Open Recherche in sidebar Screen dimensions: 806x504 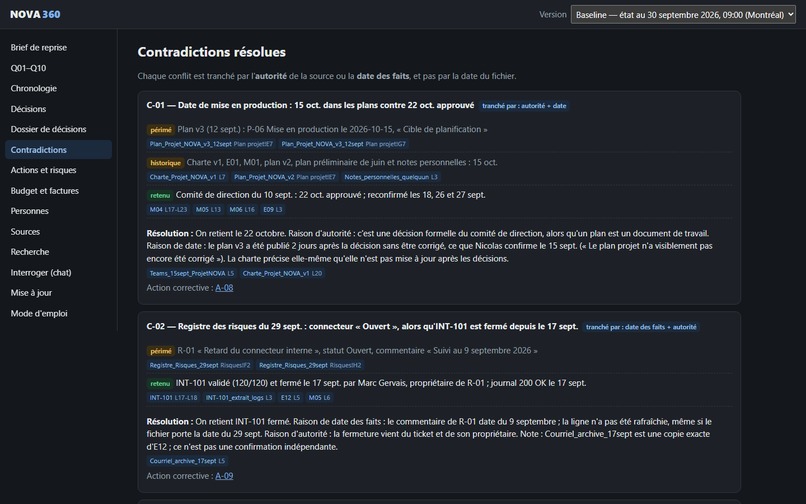click(58, 252)
